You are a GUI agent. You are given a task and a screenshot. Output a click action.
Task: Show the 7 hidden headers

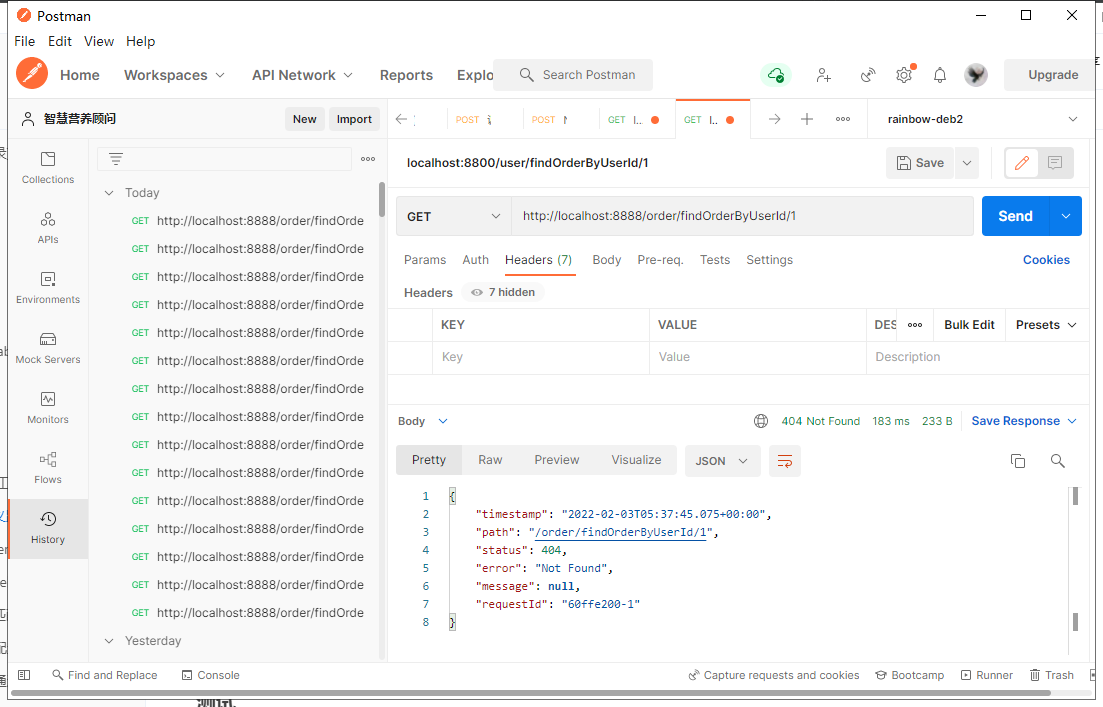tap(503, 292)
